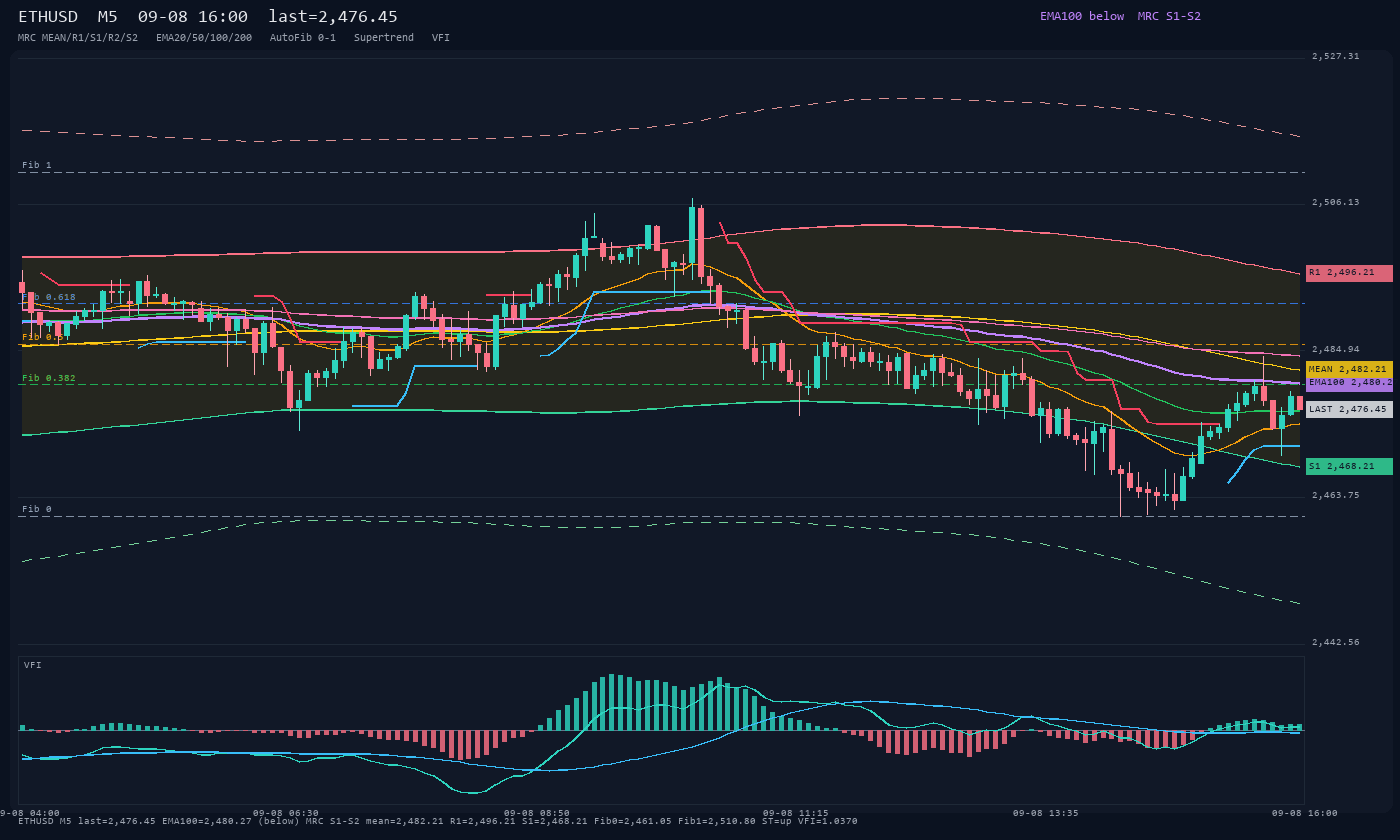Select the LAST 2,476.45 price tag
Viewport: 1400px width, 840px height.
pyautogui.click(x=1349, y=409)
